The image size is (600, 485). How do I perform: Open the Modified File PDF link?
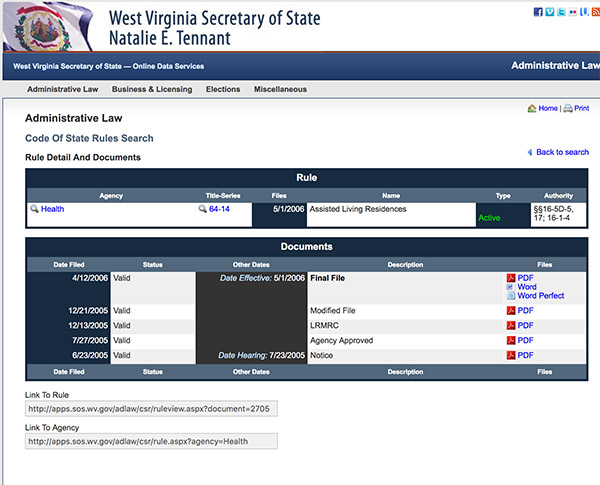[x=525, y=310]
